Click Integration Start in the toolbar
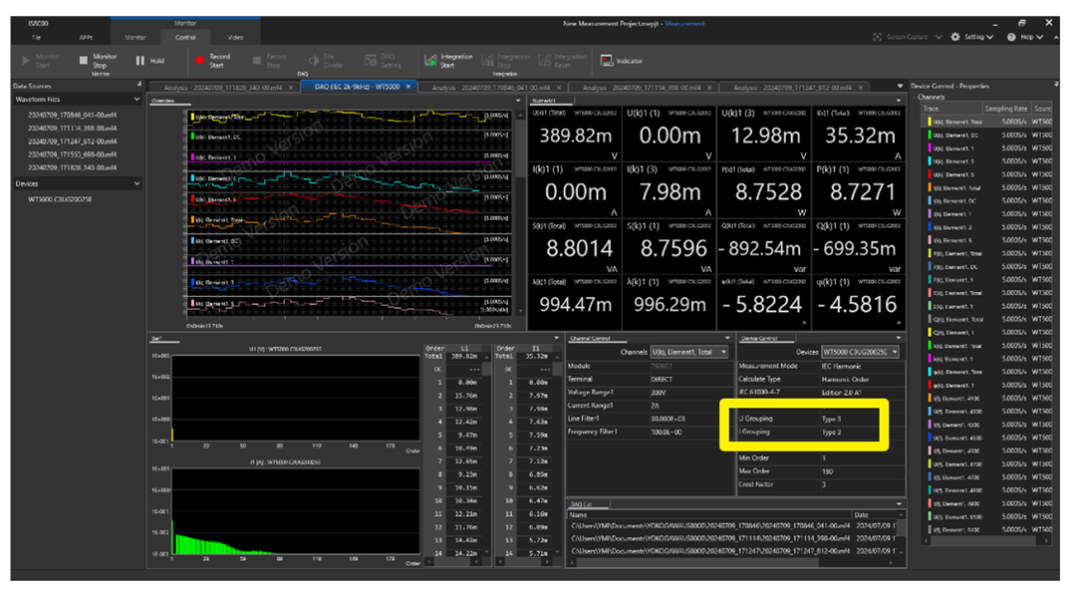1080x592 pixels. [448, 61]
